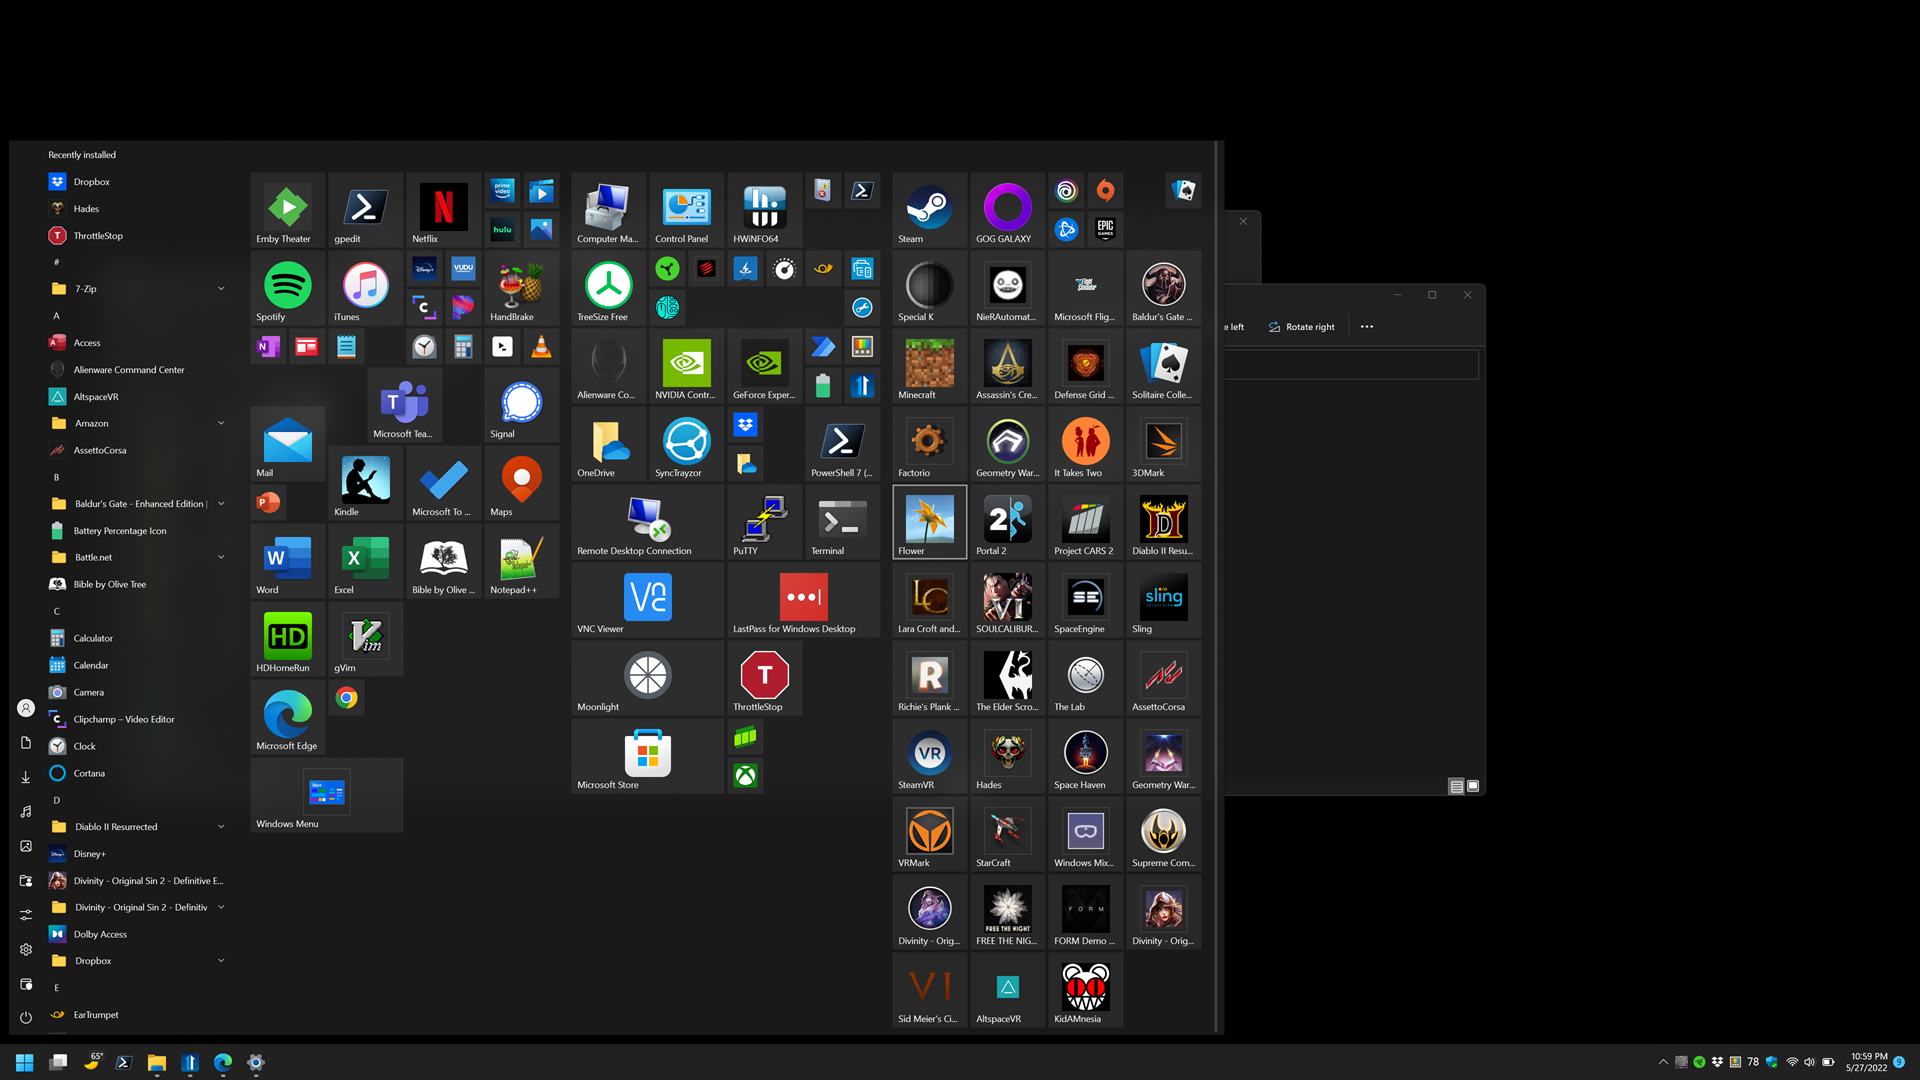1920x1080 pixels.
Task: Open the Xbox small tile
Action: pos(746,776)
